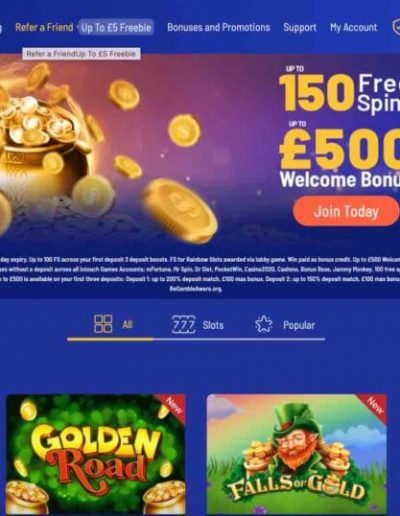Viewport: 400px width, 516px height.
Task: Click the Popular star icon
Action: 264,324
